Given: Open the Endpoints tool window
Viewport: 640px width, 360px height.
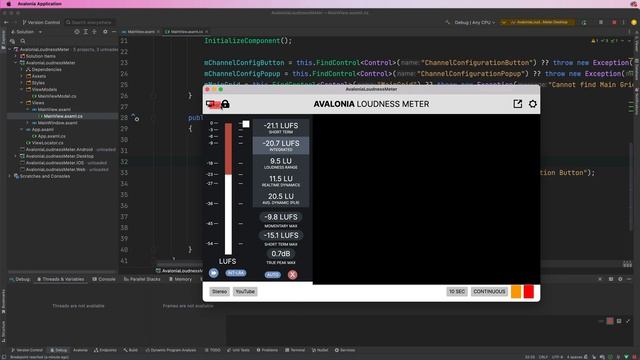Looking at the screenshot, I should (105, 350).
